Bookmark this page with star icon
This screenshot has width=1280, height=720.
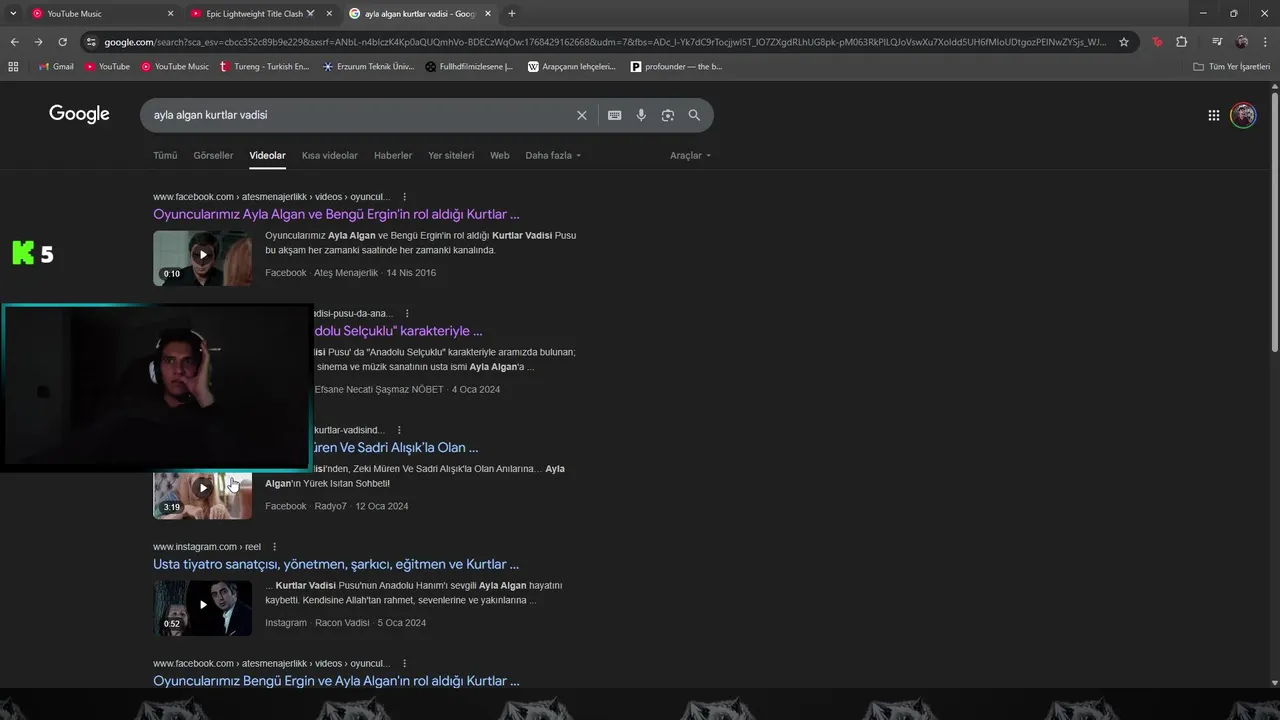pyautogui.click(x=1124, y=42)
